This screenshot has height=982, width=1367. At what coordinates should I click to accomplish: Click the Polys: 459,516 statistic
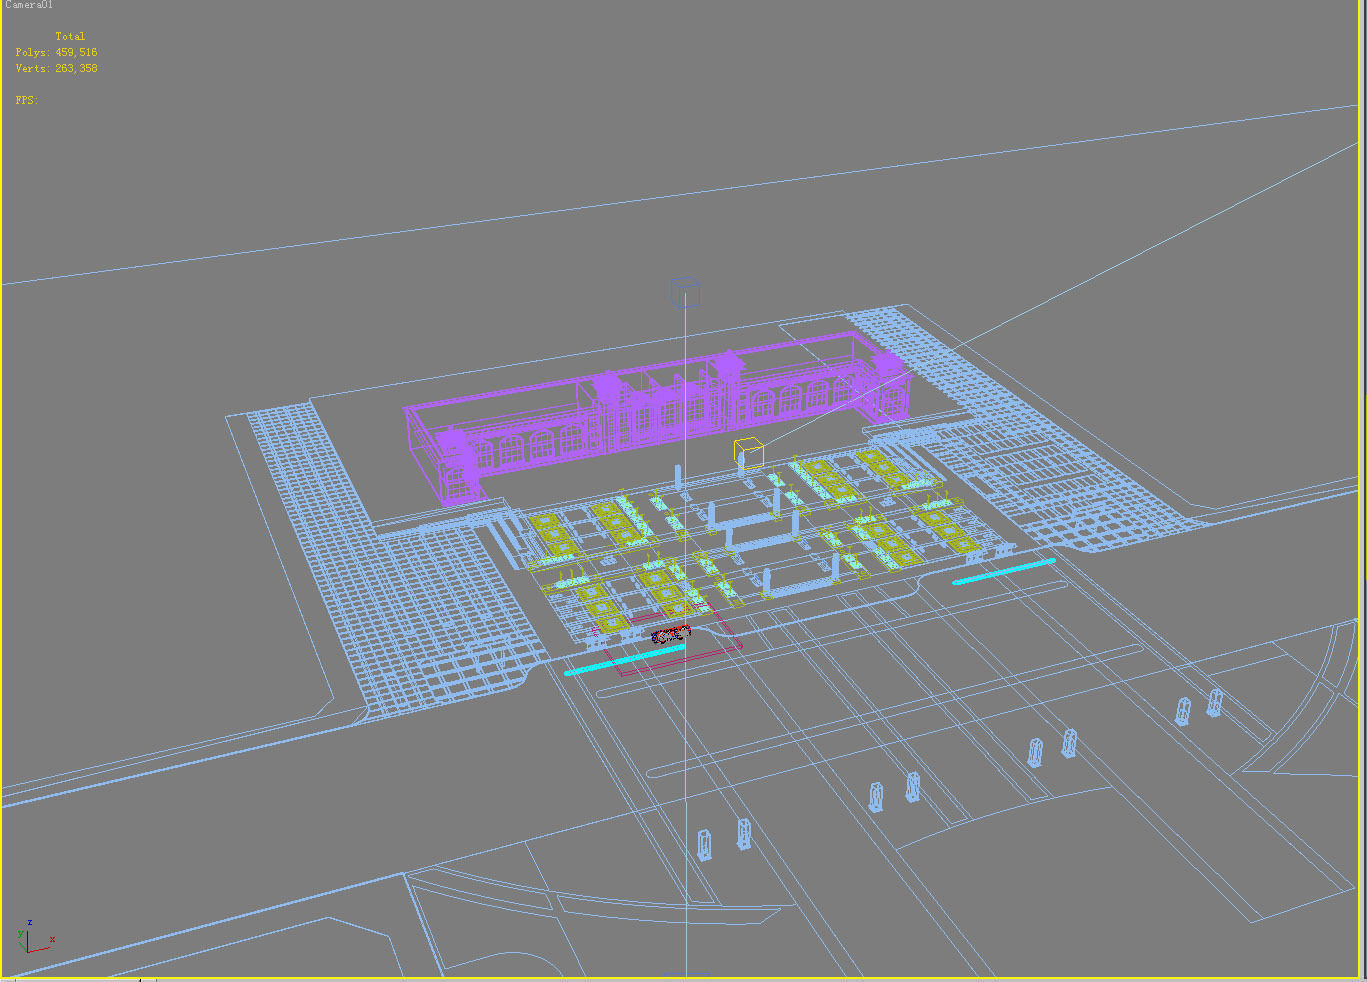point(56,52)
